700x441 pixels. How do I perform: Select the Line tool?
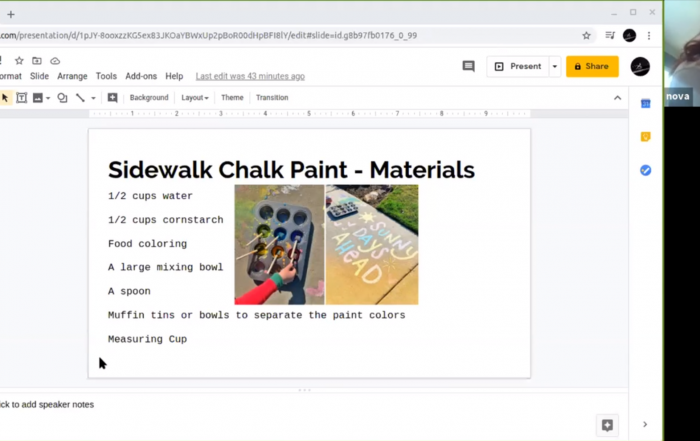pyautogui.click(x=80, y=98)
